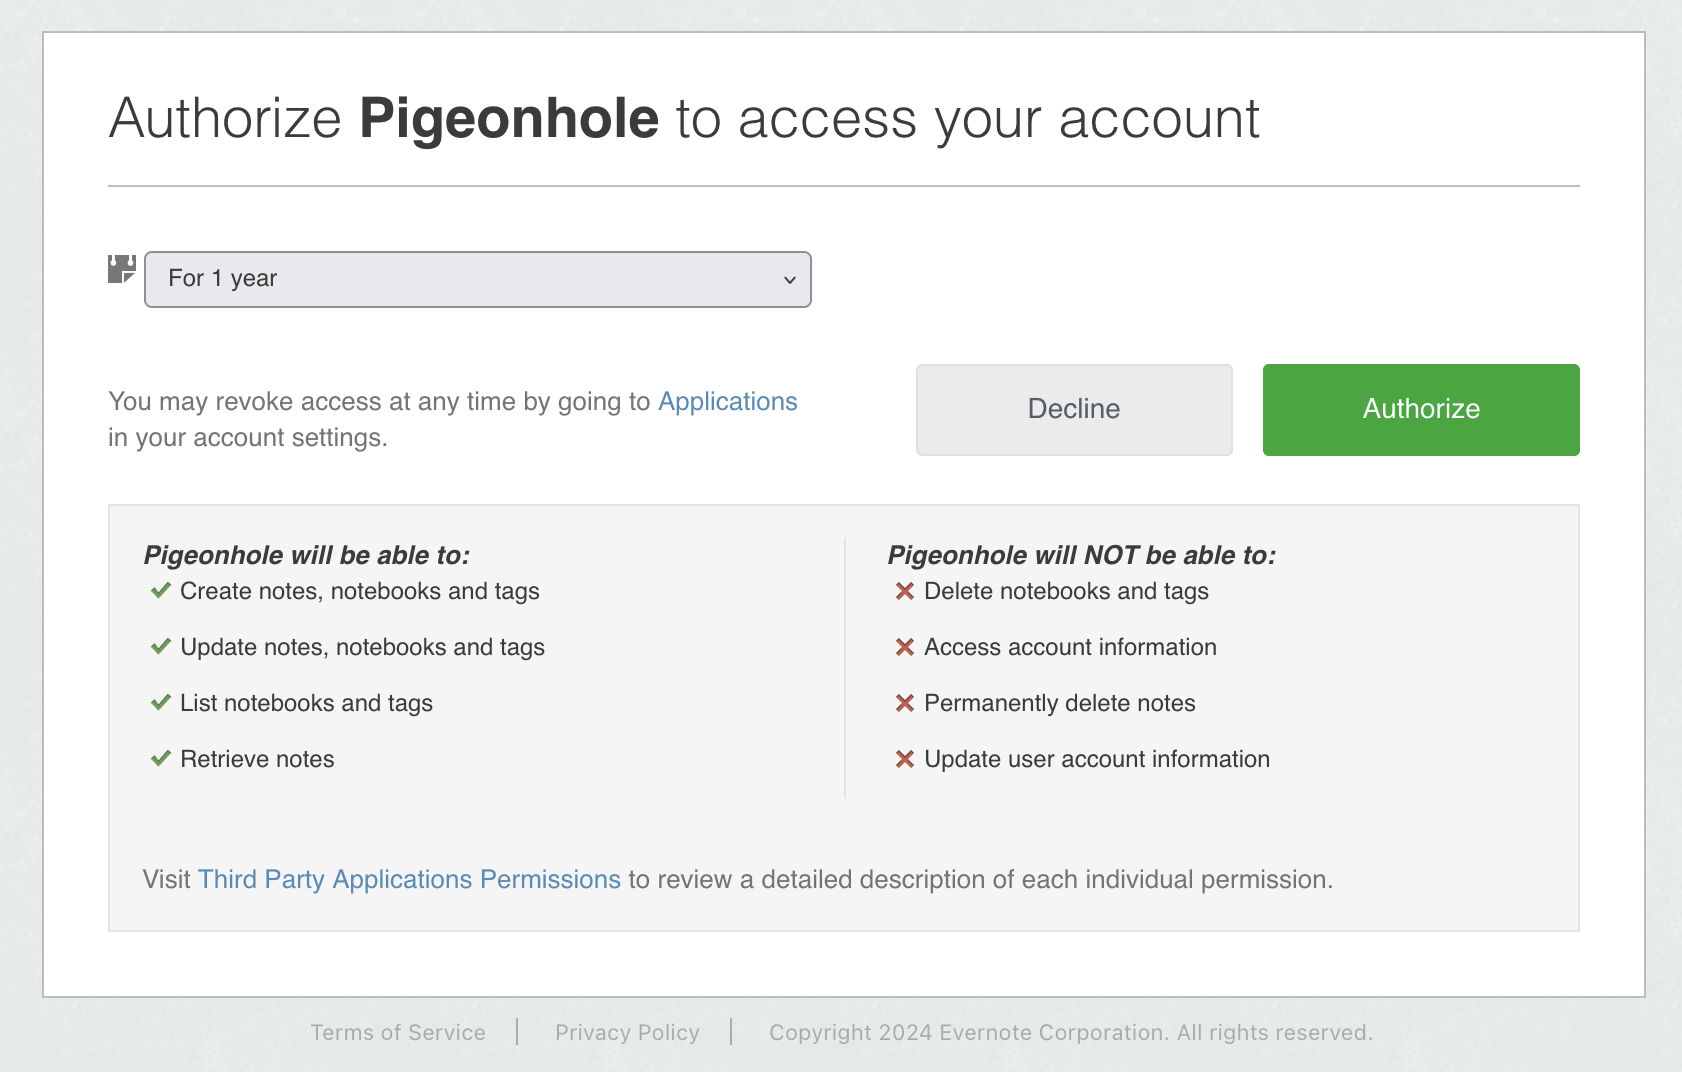The width and height of the screenshot is (1682, 1072).
Task: Click checkmark icon beside Update notes
Action: [160, 647]
